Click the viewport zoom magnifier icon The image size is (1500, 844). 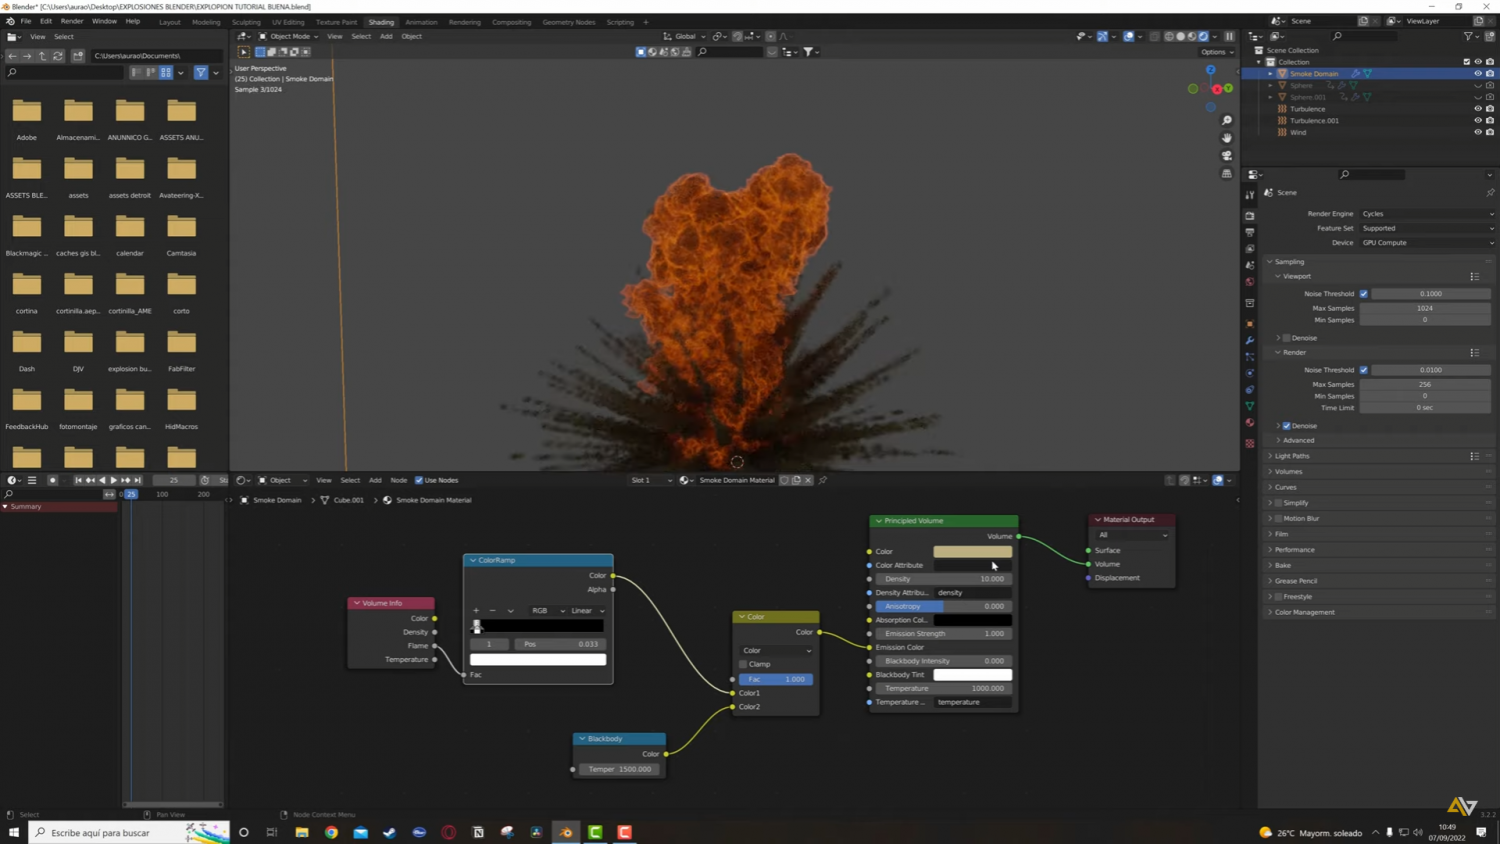point(1227,121)
